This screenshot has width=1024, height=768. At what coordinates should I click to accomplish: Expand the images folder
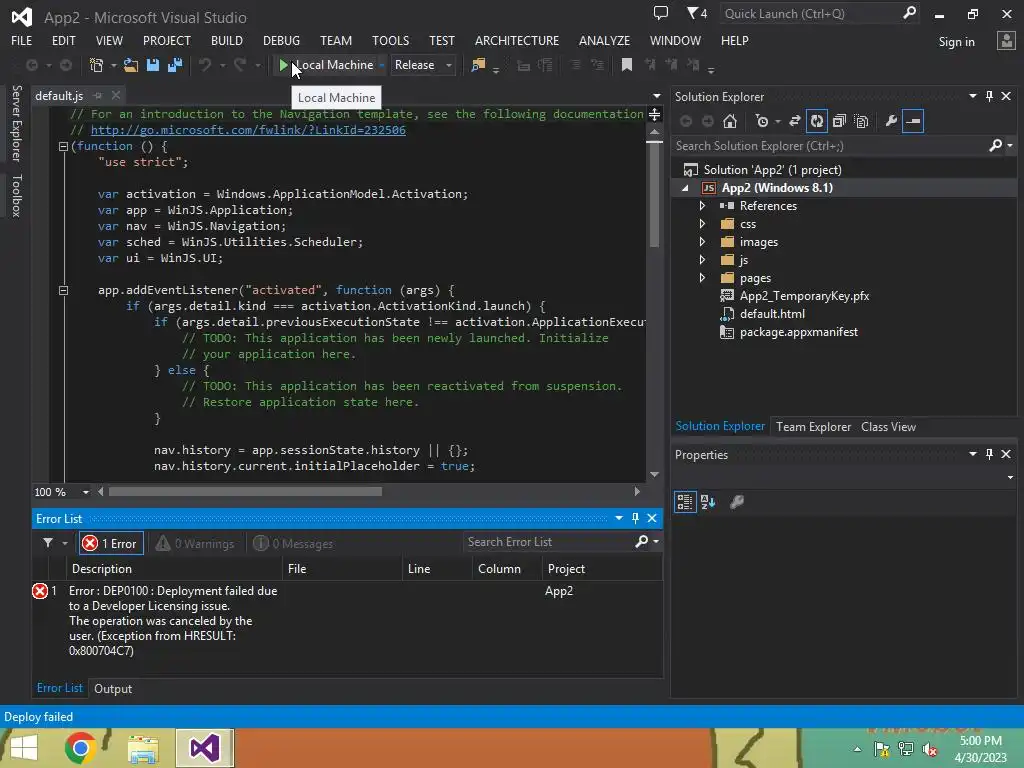pyautogui.click(x=702, y=242)
